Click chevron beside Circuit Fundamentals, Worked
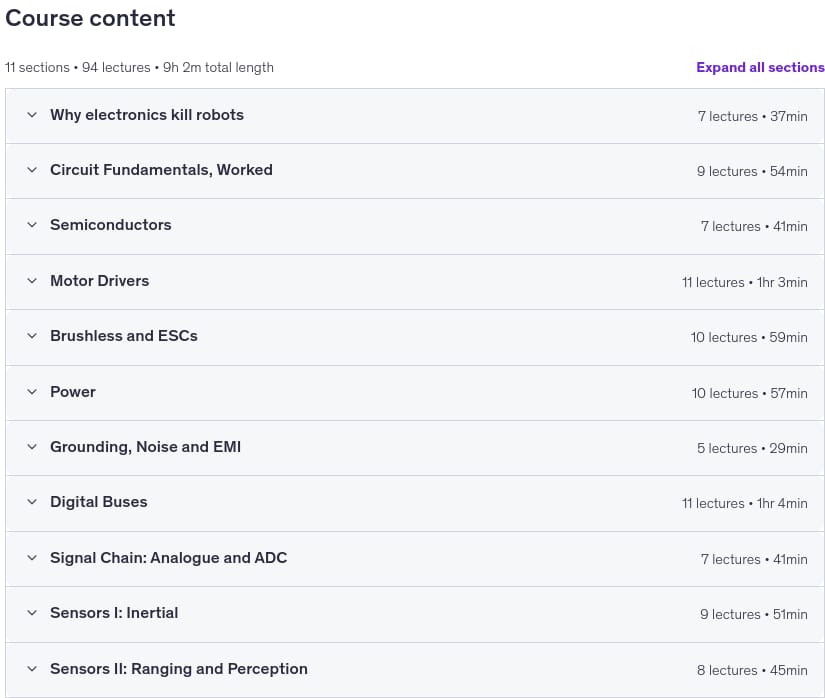The image size is (825, 698). (32, 170)
